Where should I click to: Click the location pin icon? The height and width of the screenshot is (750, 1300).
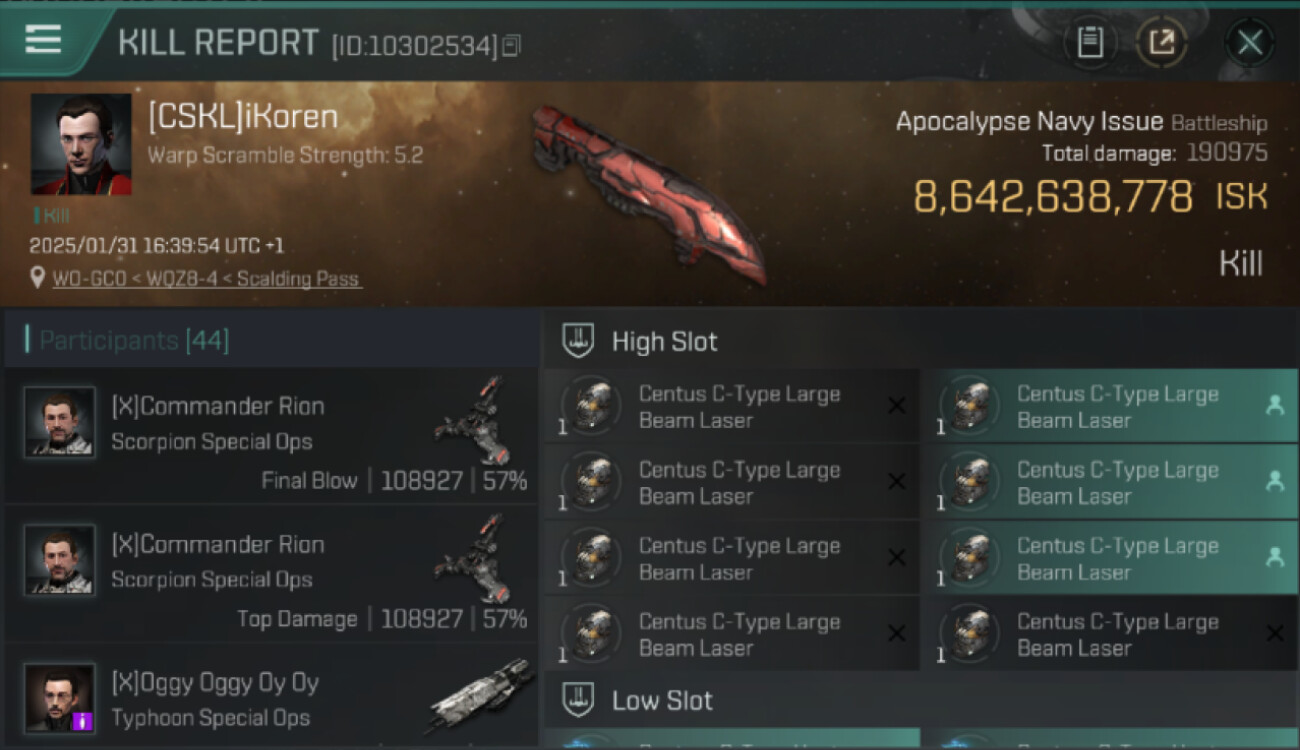click(x=37, y=279)
